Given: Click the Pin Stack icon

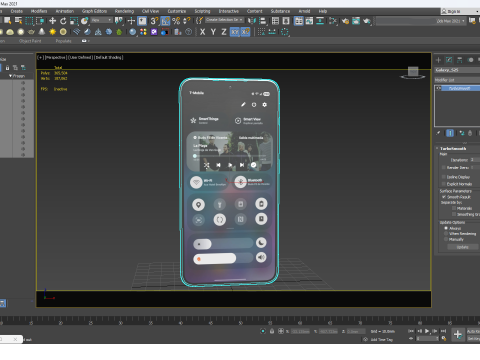Looking at the screenshot, I should [x=438, y=133].
